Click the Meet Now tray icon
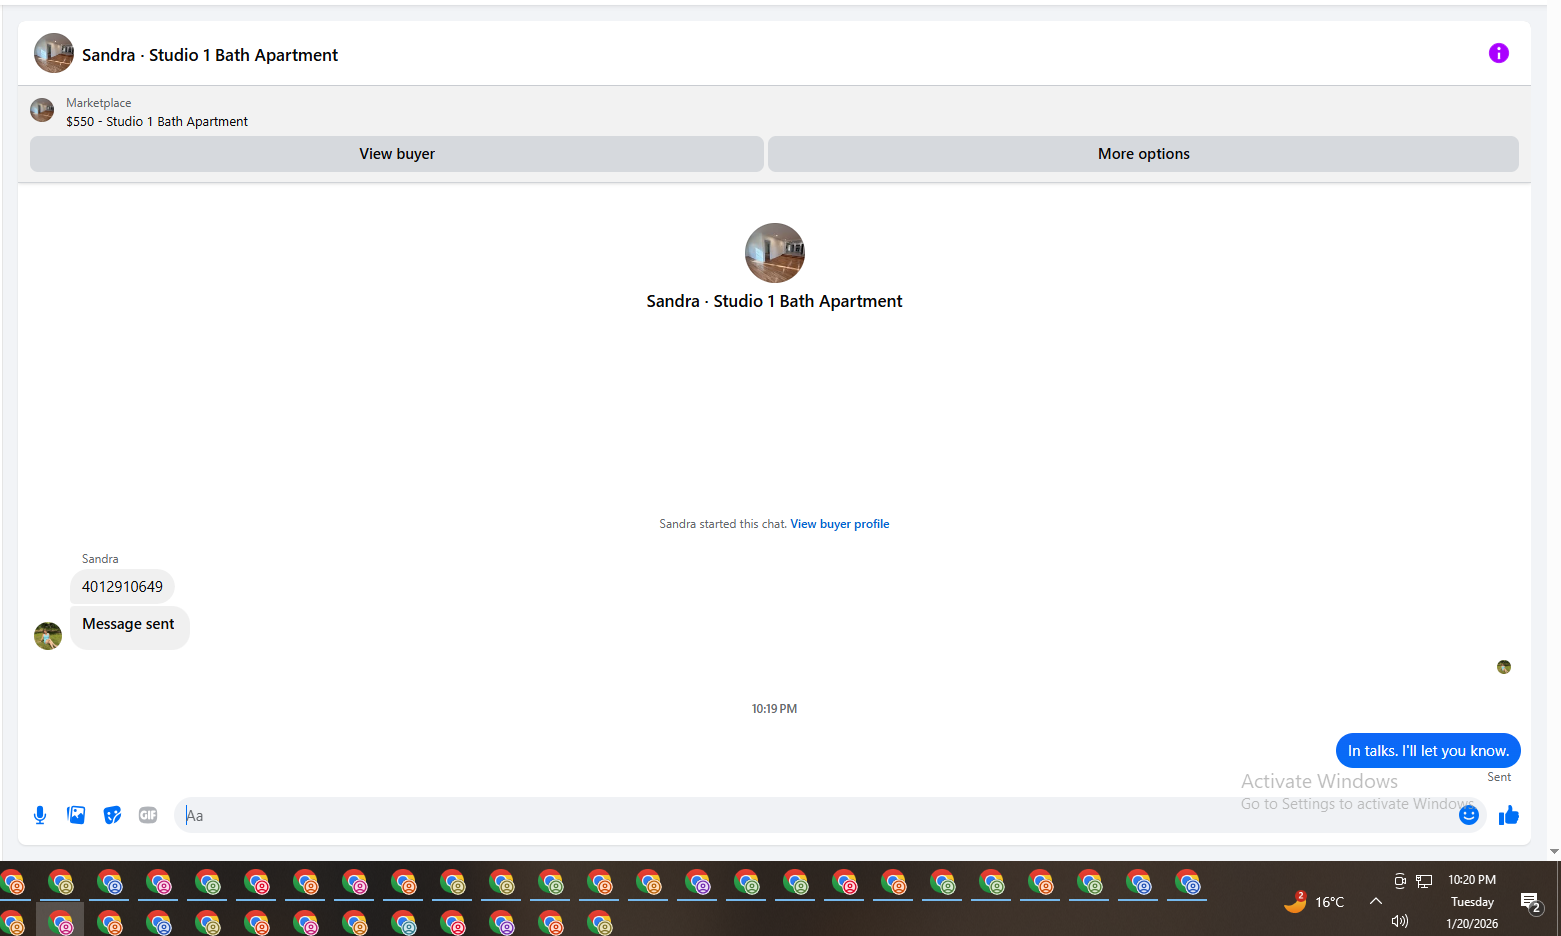 (x=1400, y=881)
